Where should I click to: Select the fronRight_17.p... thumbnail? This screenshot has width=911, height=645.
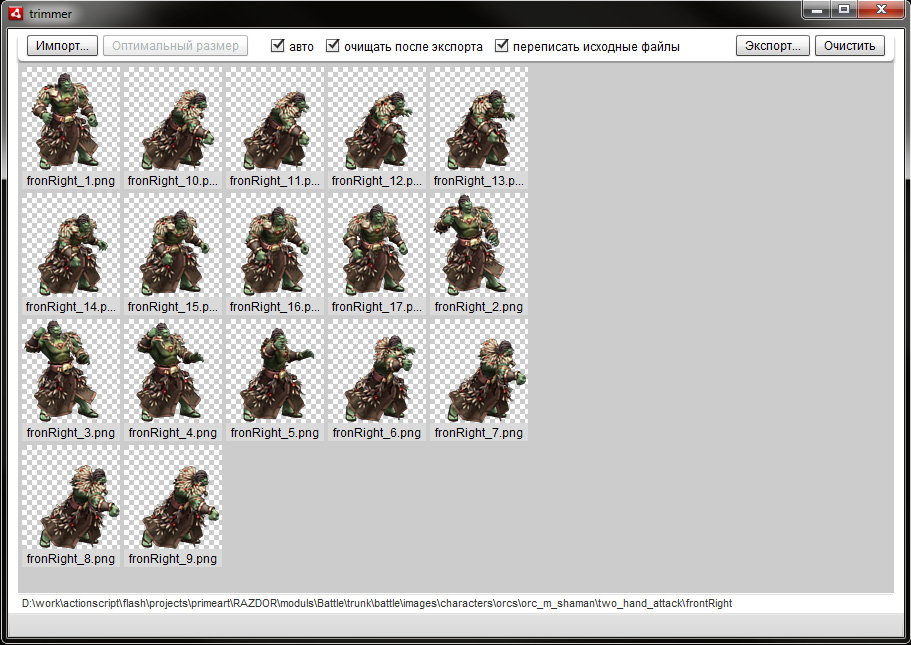tap(376, 253)
